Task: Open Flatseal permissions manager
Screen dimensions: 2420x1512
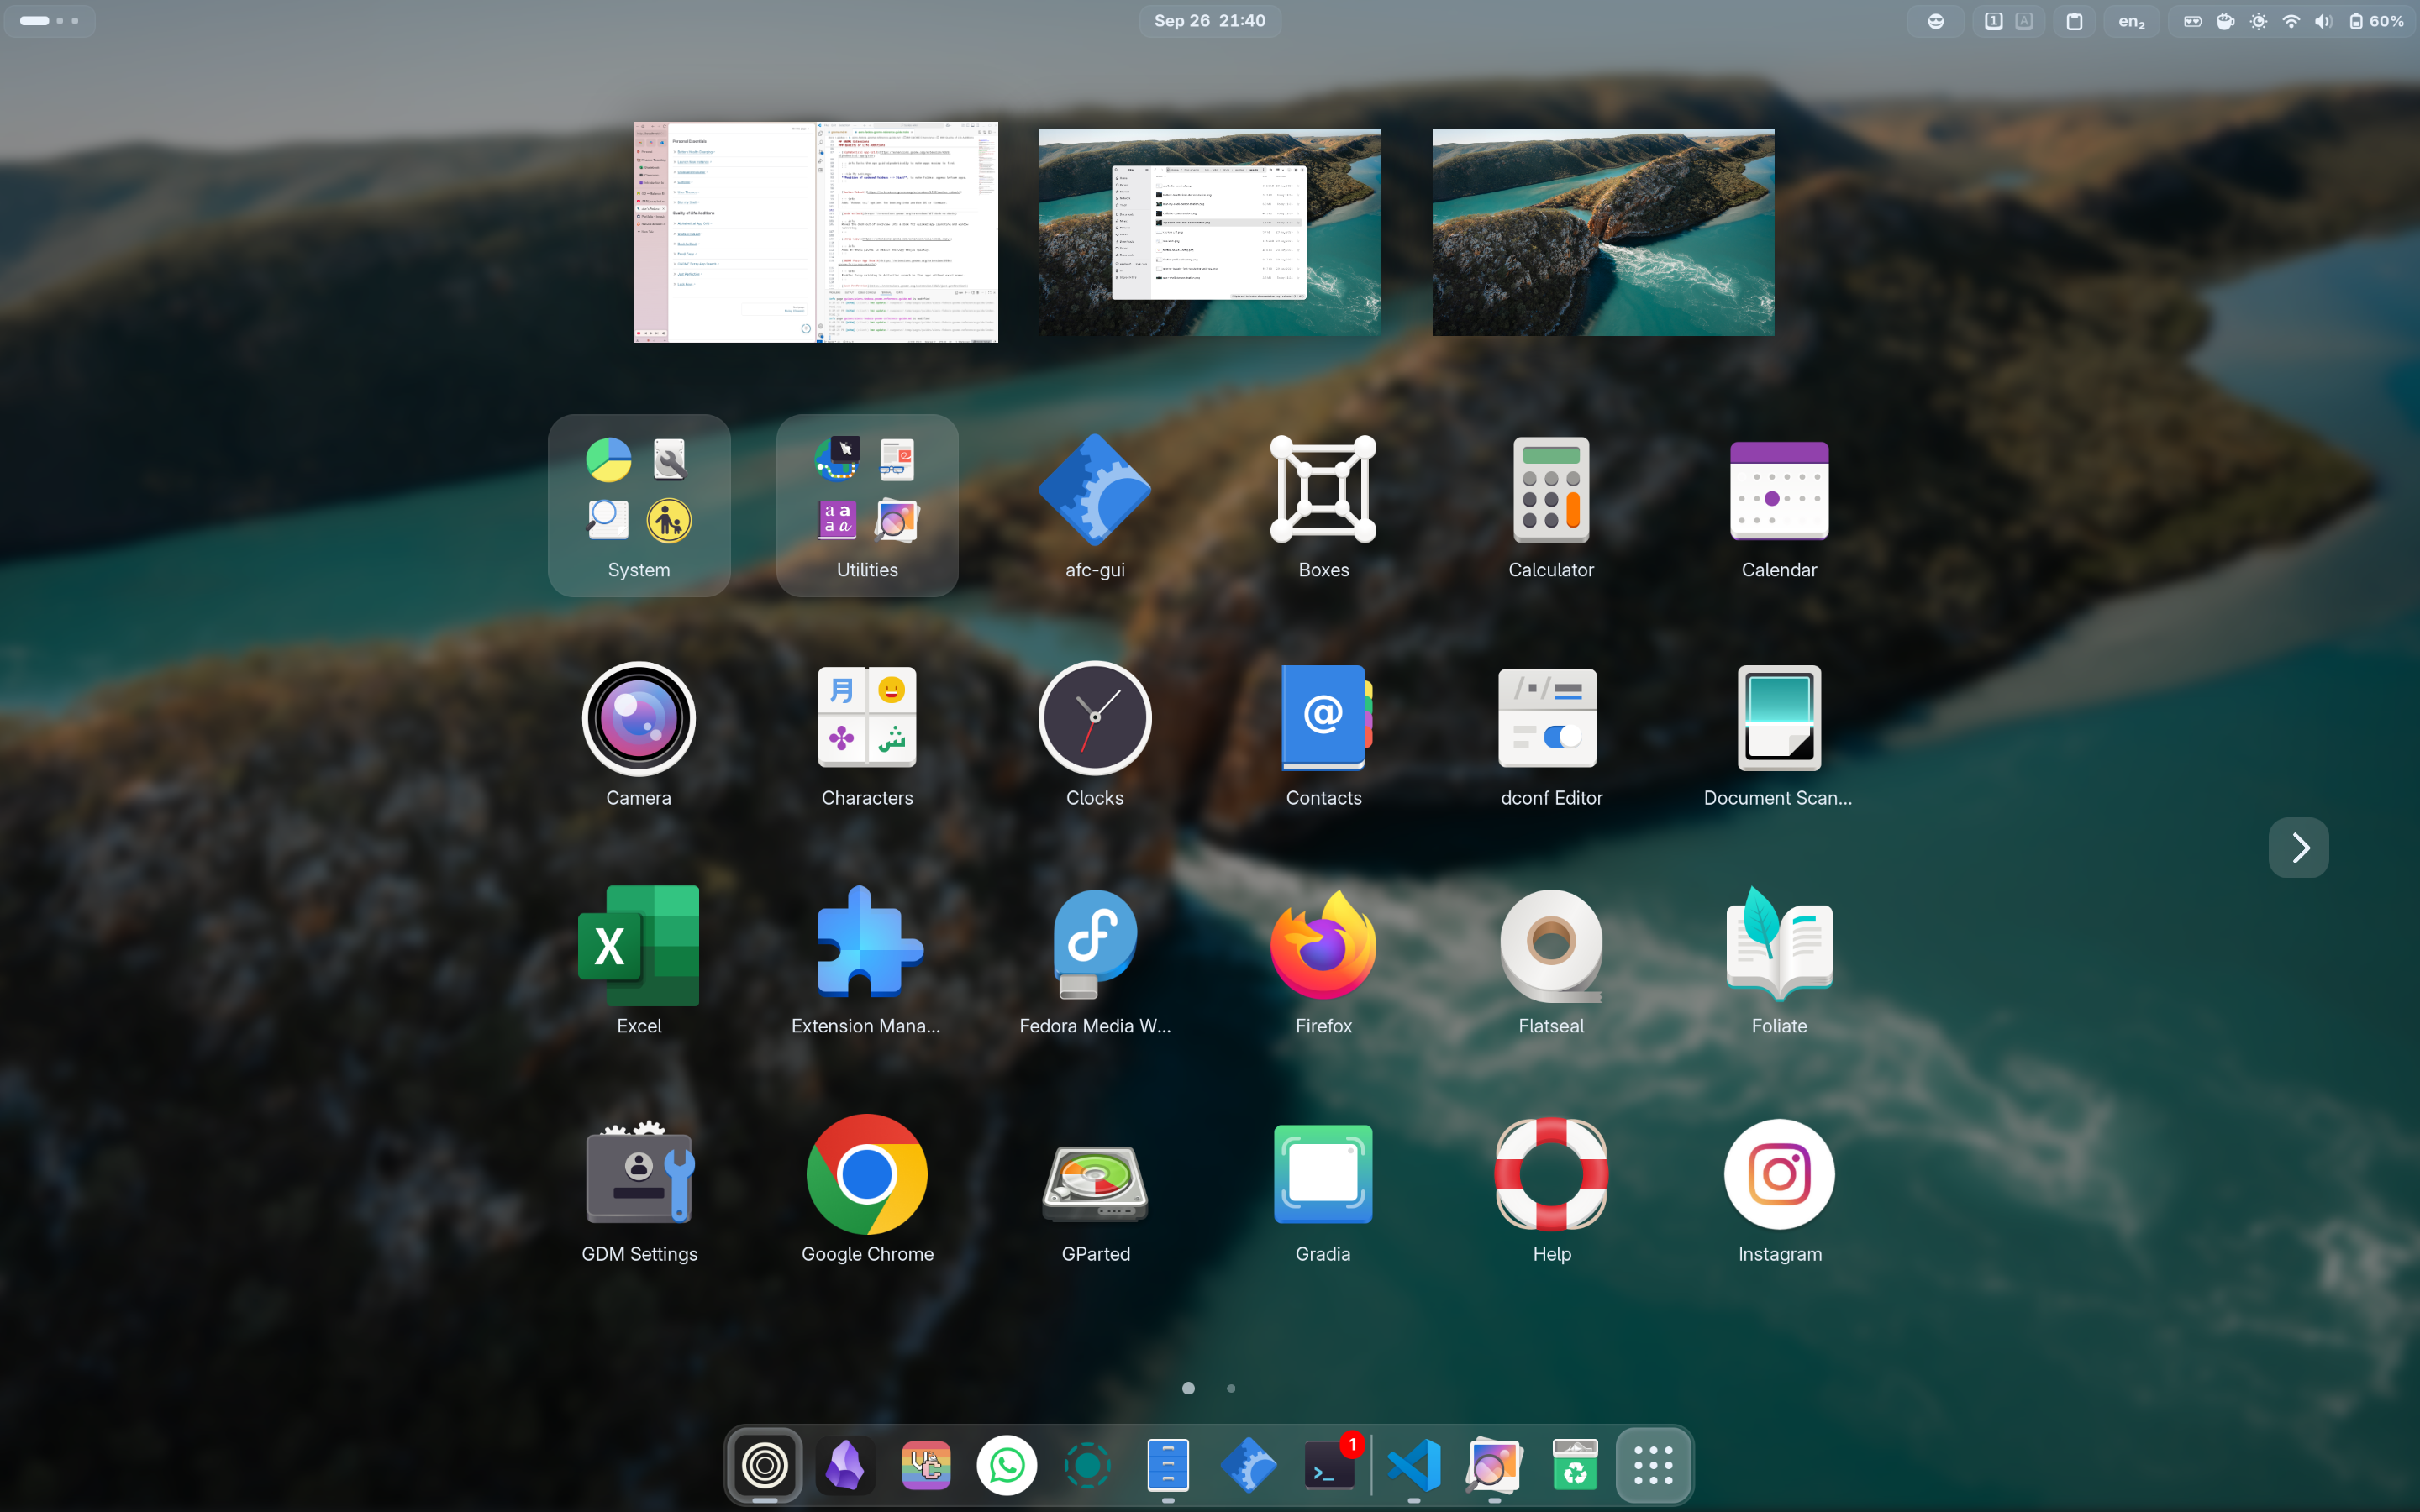Action: click(1550, 945)
